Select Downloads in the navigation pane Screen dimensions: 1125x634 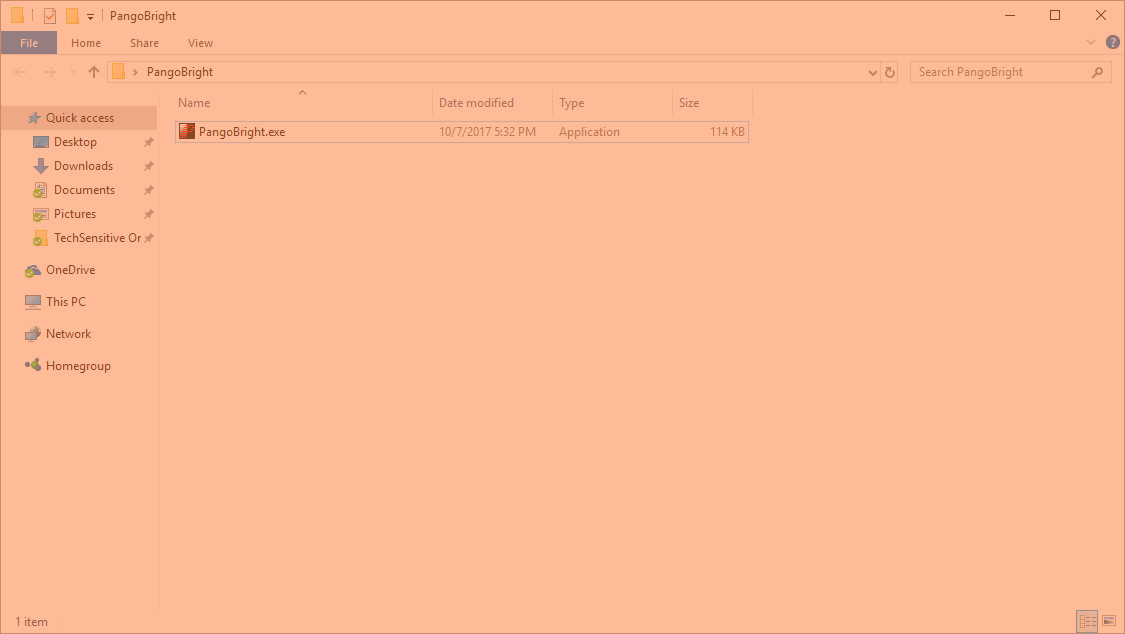pos(83,166)
